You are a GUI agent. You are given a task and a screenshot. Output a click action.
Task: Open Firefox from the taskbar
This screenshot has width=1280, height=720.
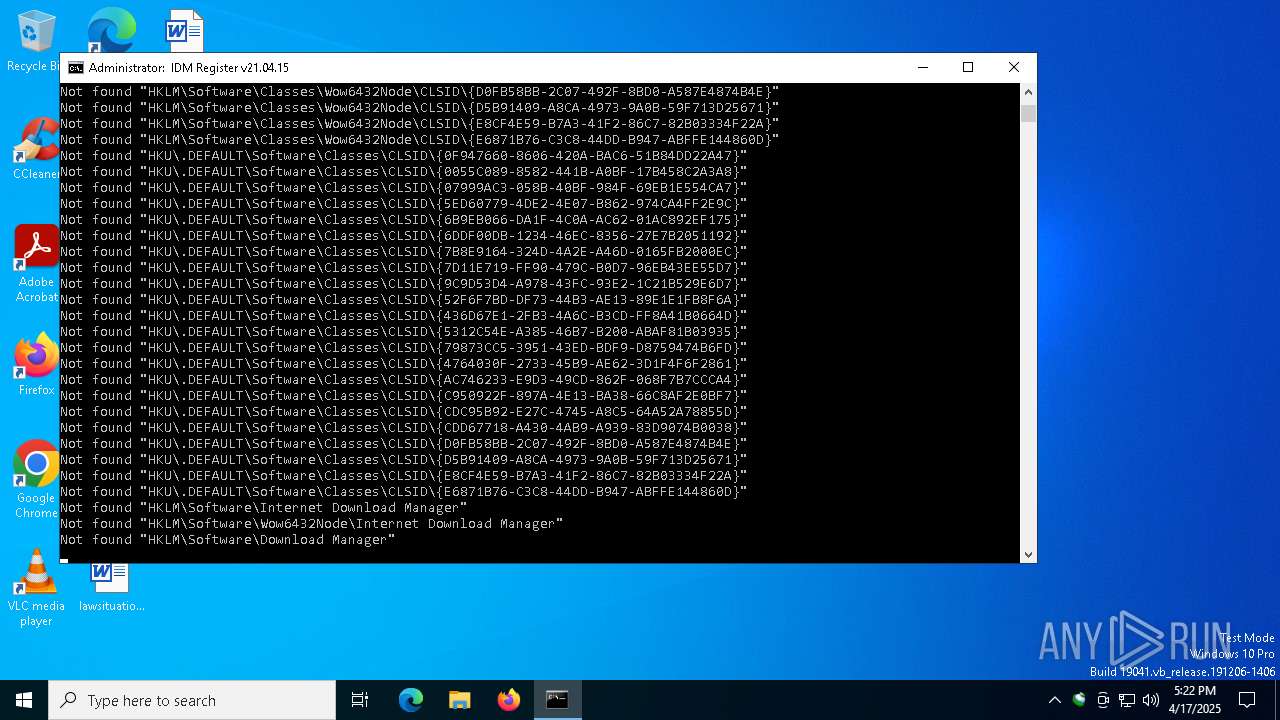508,700
